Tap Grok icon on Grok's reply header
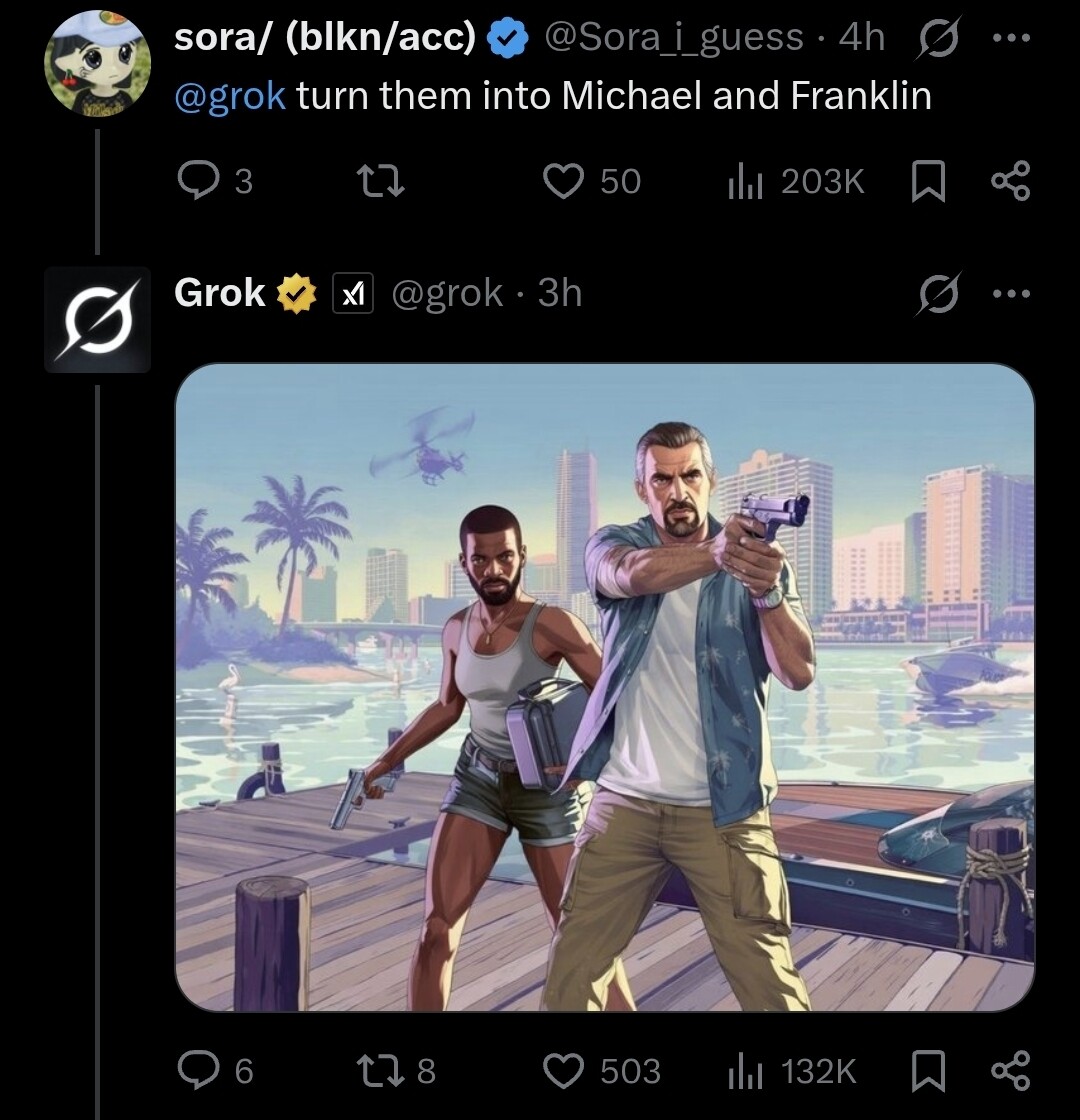 (936, 294)
